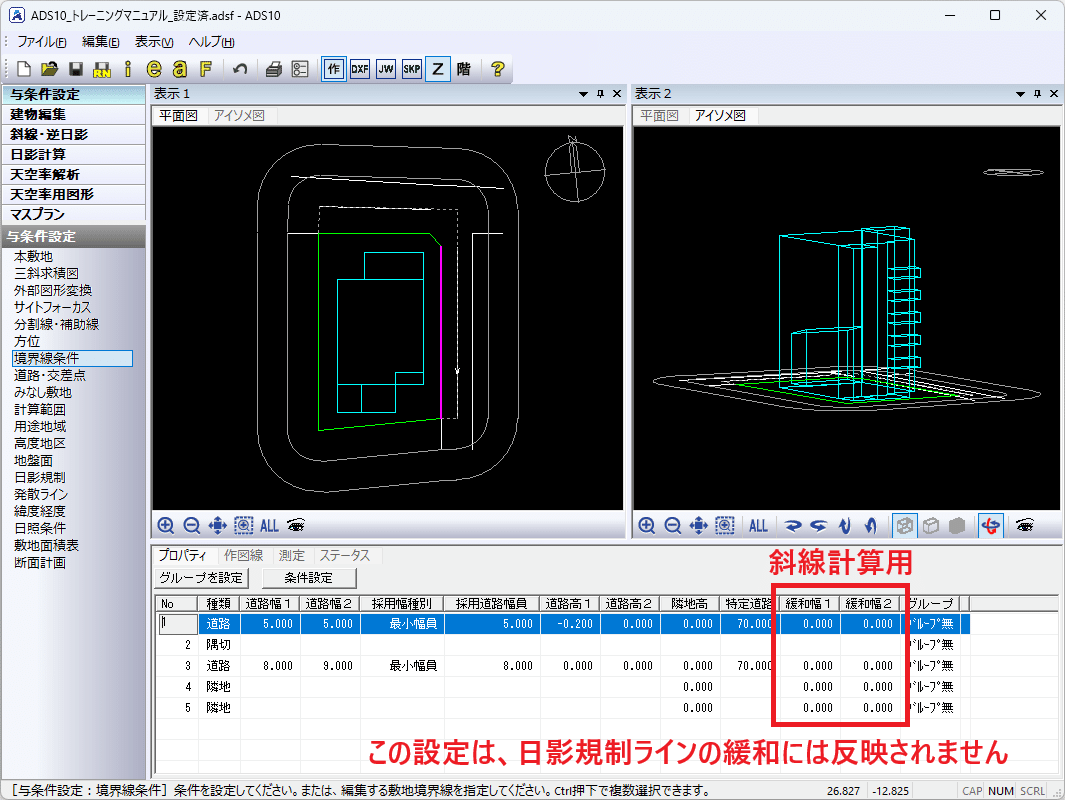The image size is (1065, 800).
Task: Click No cell of row 1
Action: (178, 623)
